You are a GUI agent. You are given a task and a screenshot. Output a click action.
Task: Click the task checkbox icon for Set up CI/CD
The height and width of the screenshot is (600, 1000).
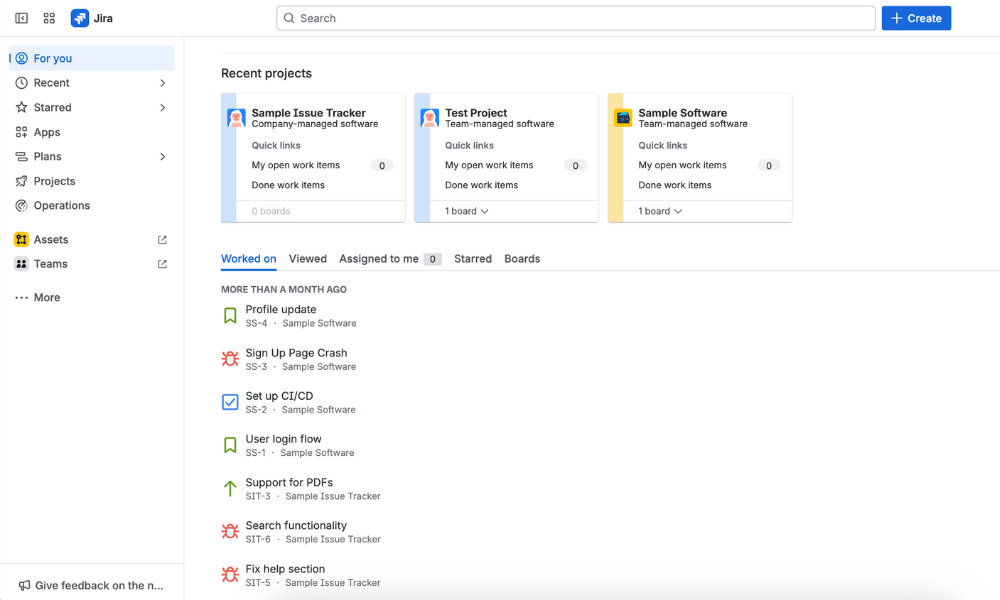point(230,402)
